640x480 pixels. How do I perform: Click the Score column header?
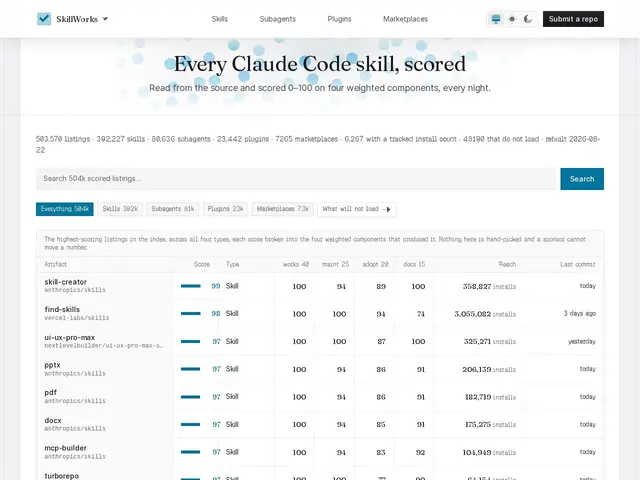click(202, 264)
